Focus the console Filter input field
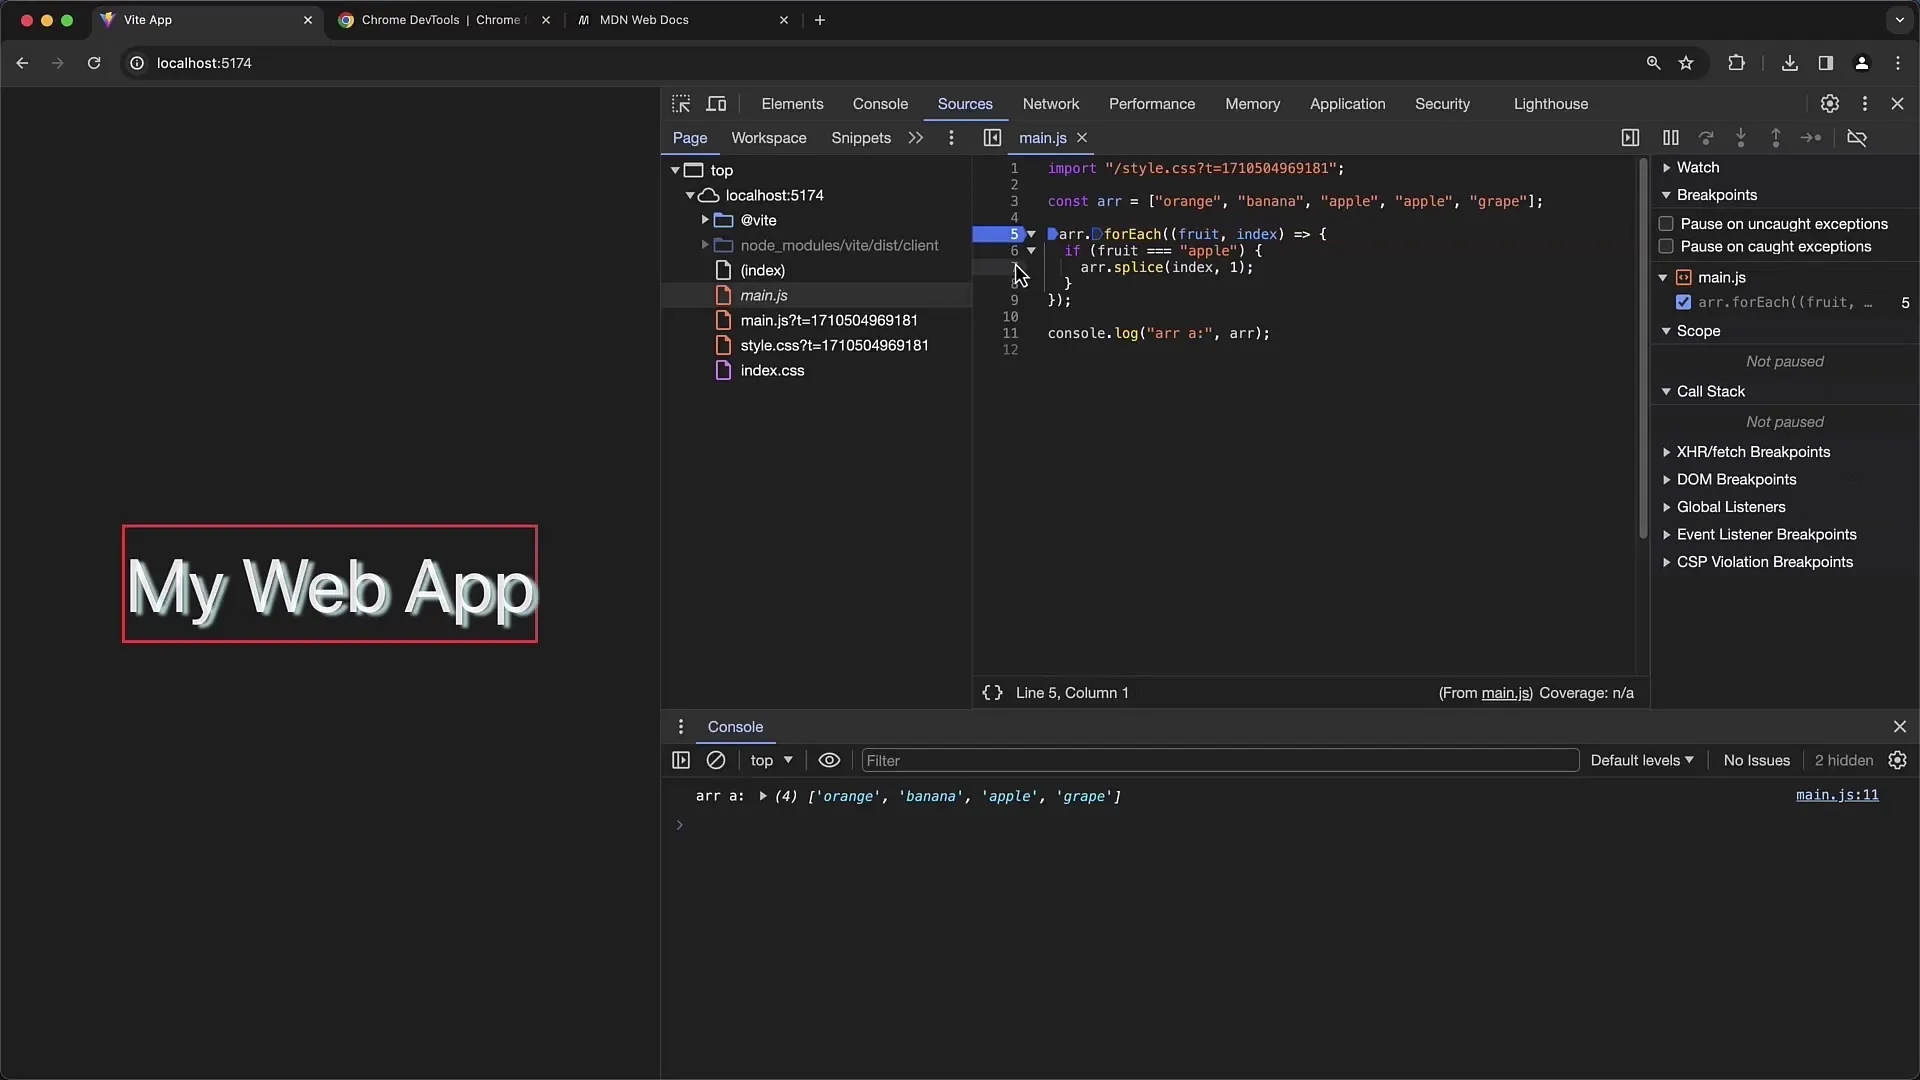This screenshot has height=1080, width=1920. pyautogui.click(x=1220, y=761)
